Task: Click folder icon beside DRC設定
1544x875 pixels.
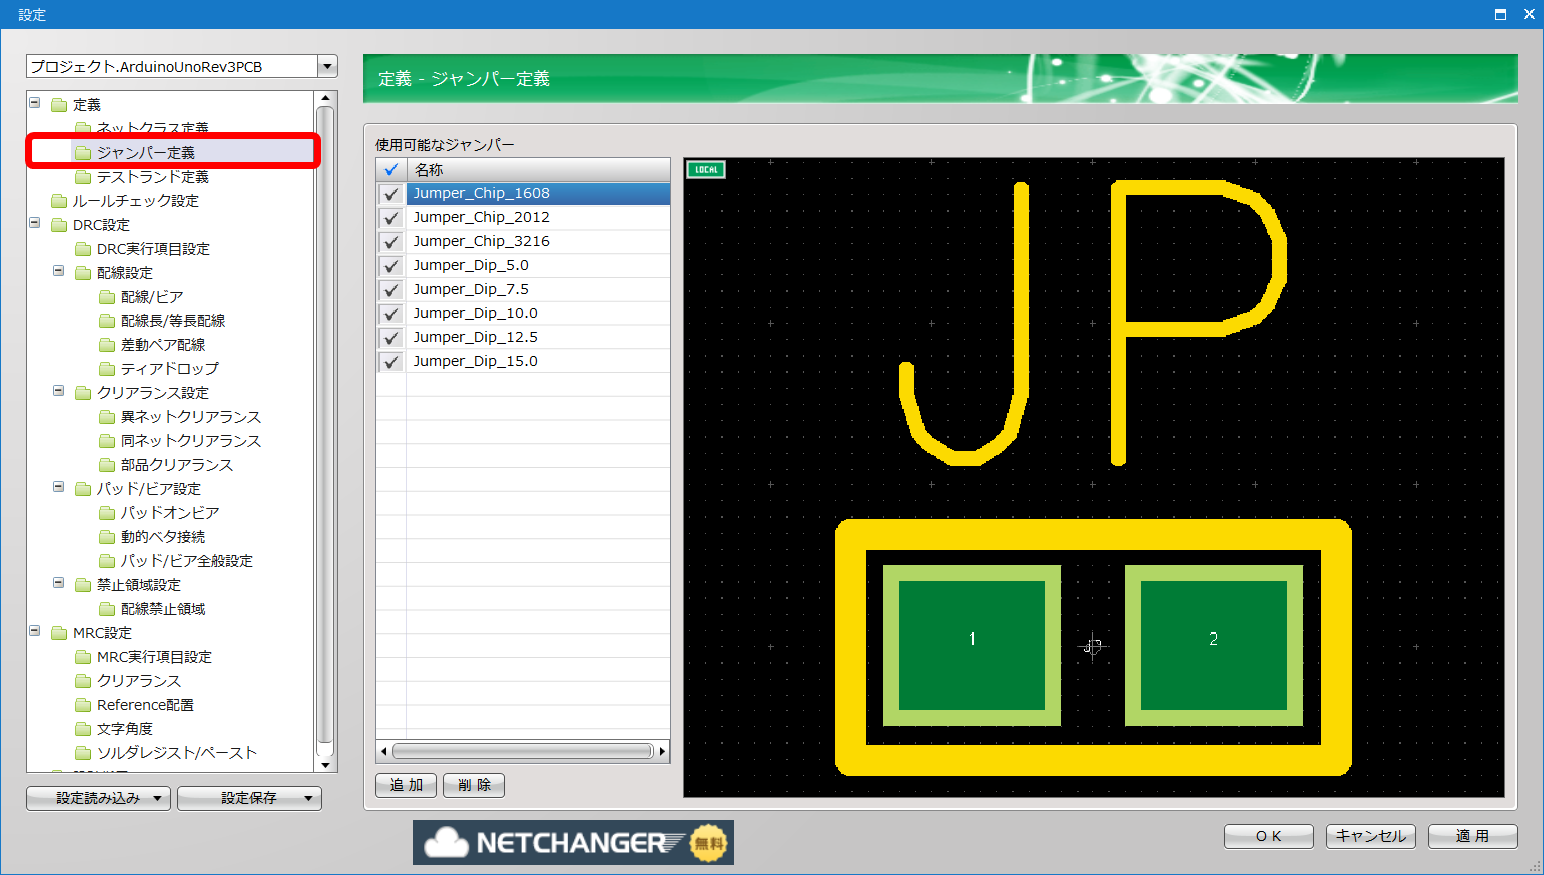Action: [x=59, y=225]
